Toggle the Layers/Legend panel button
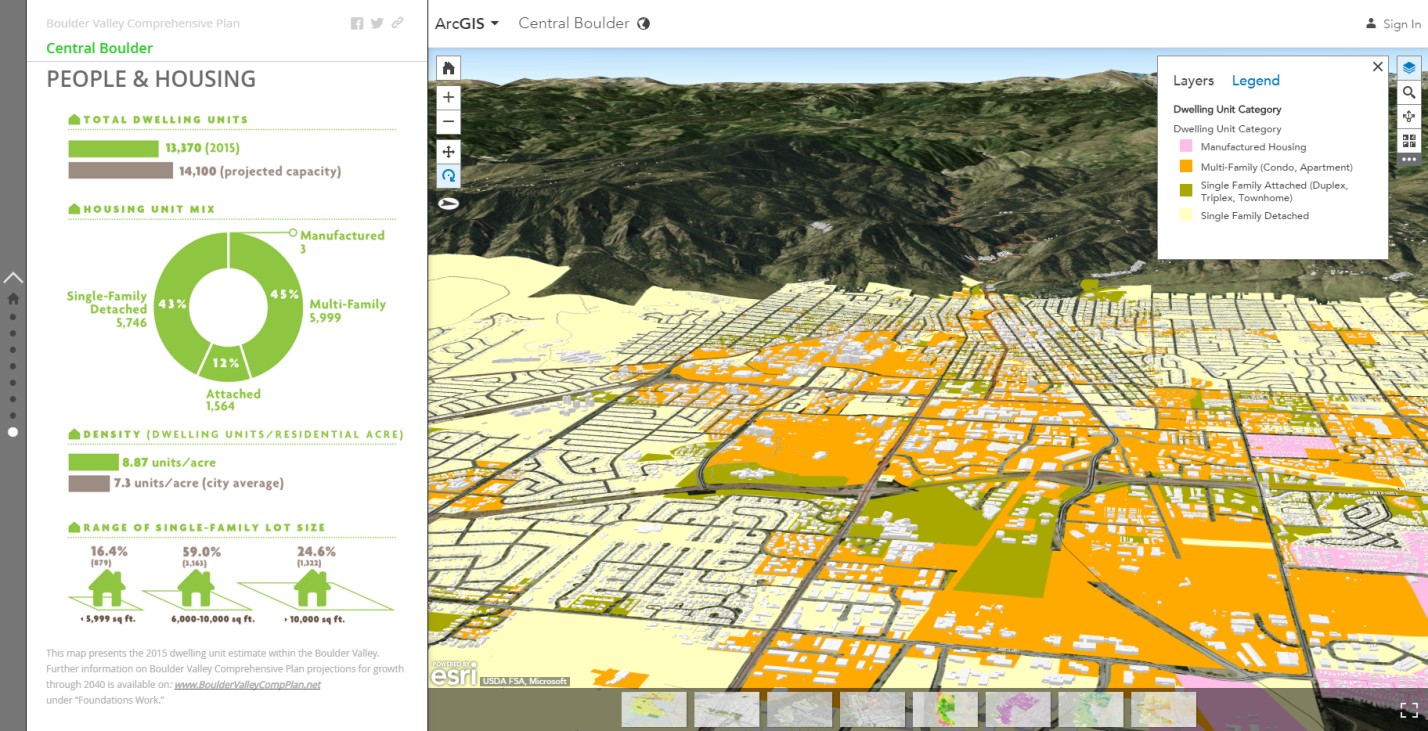Viewport: 1428px width, 731px height. (x=1409, y=68)
